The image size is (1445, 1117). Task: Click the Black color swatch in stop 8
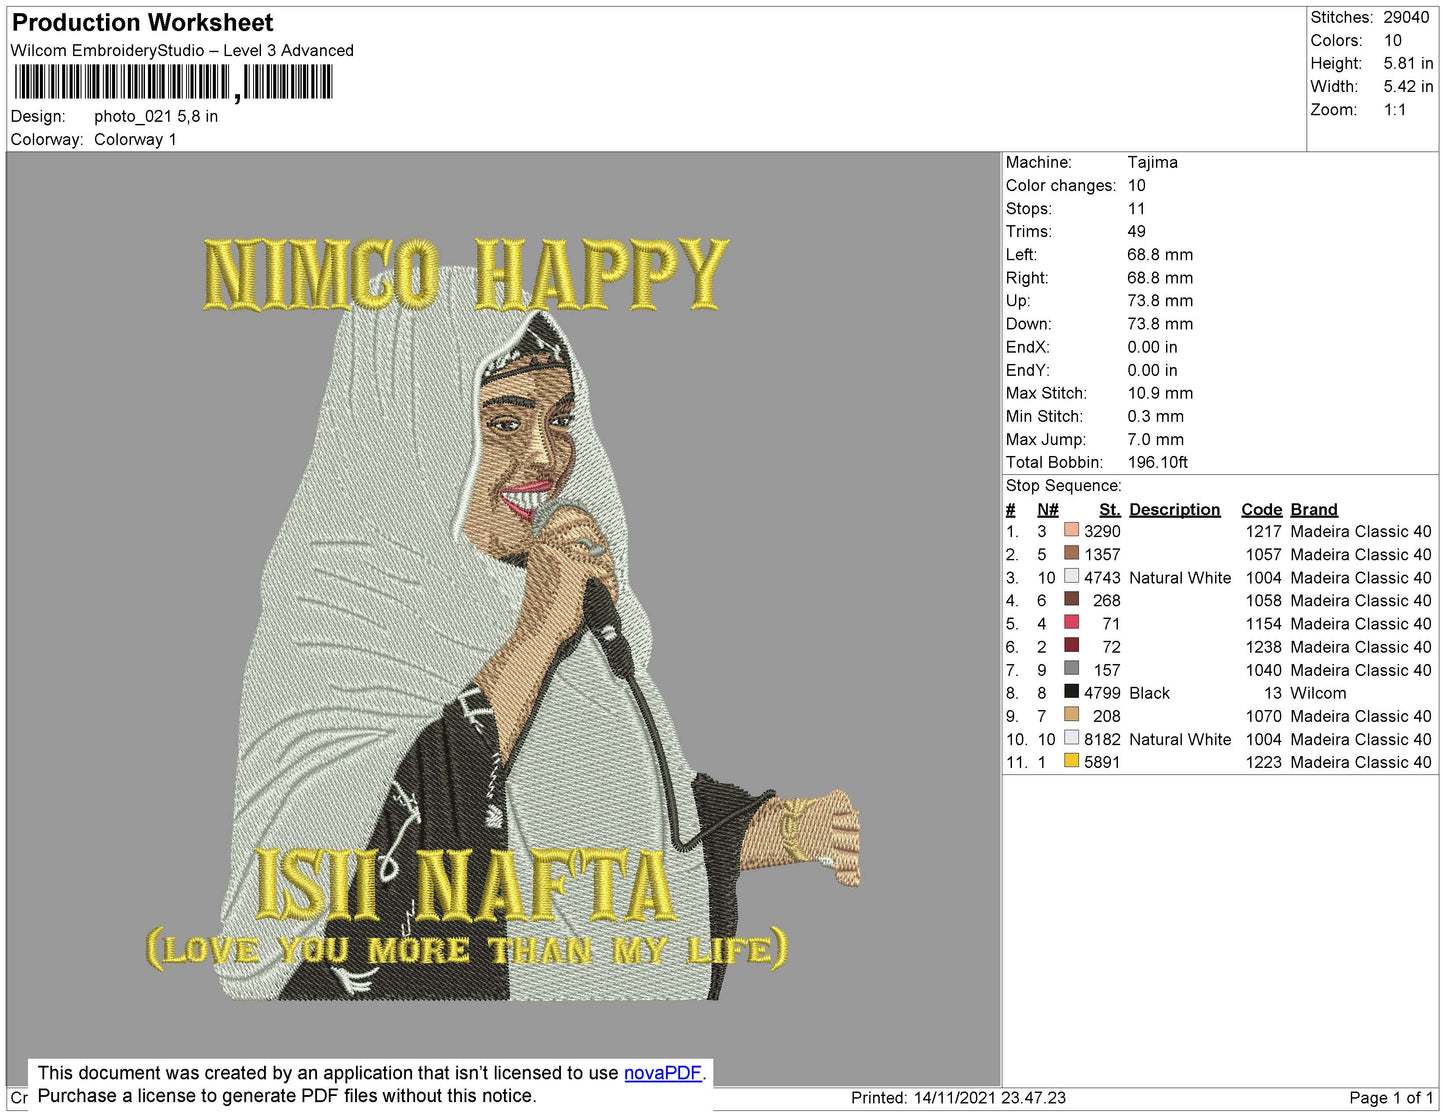tap(1071, 692)
